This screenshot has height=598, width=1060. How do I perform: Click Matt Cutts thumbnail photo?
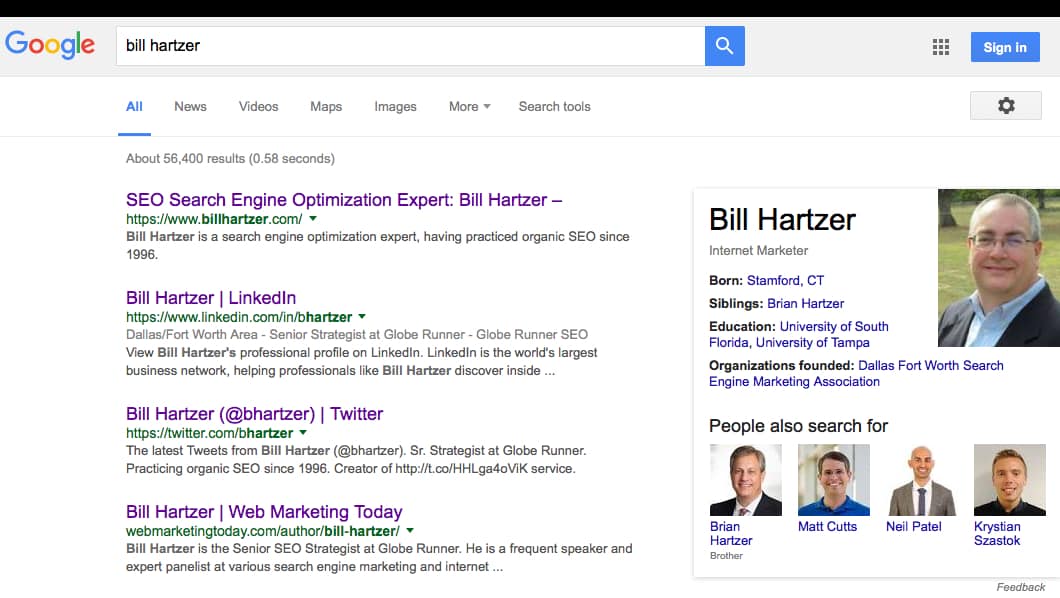834,480
